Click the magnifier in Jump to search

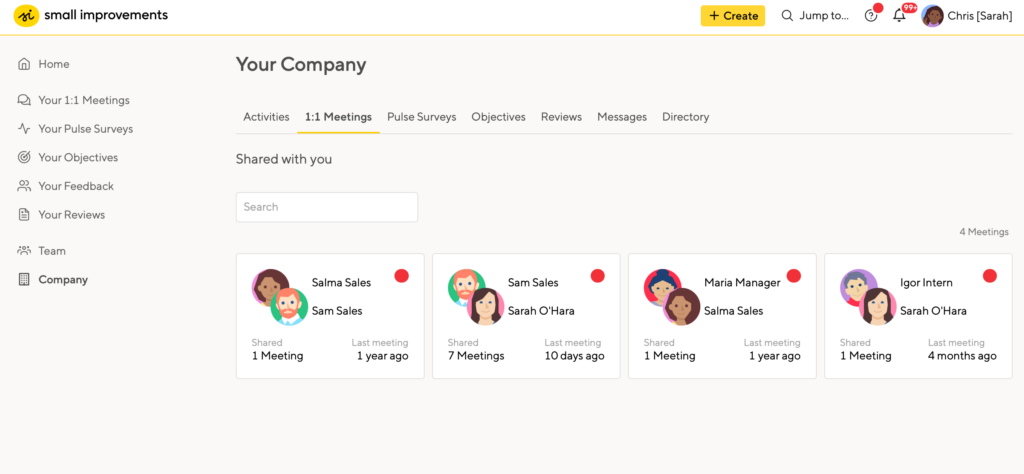(788, 16)
